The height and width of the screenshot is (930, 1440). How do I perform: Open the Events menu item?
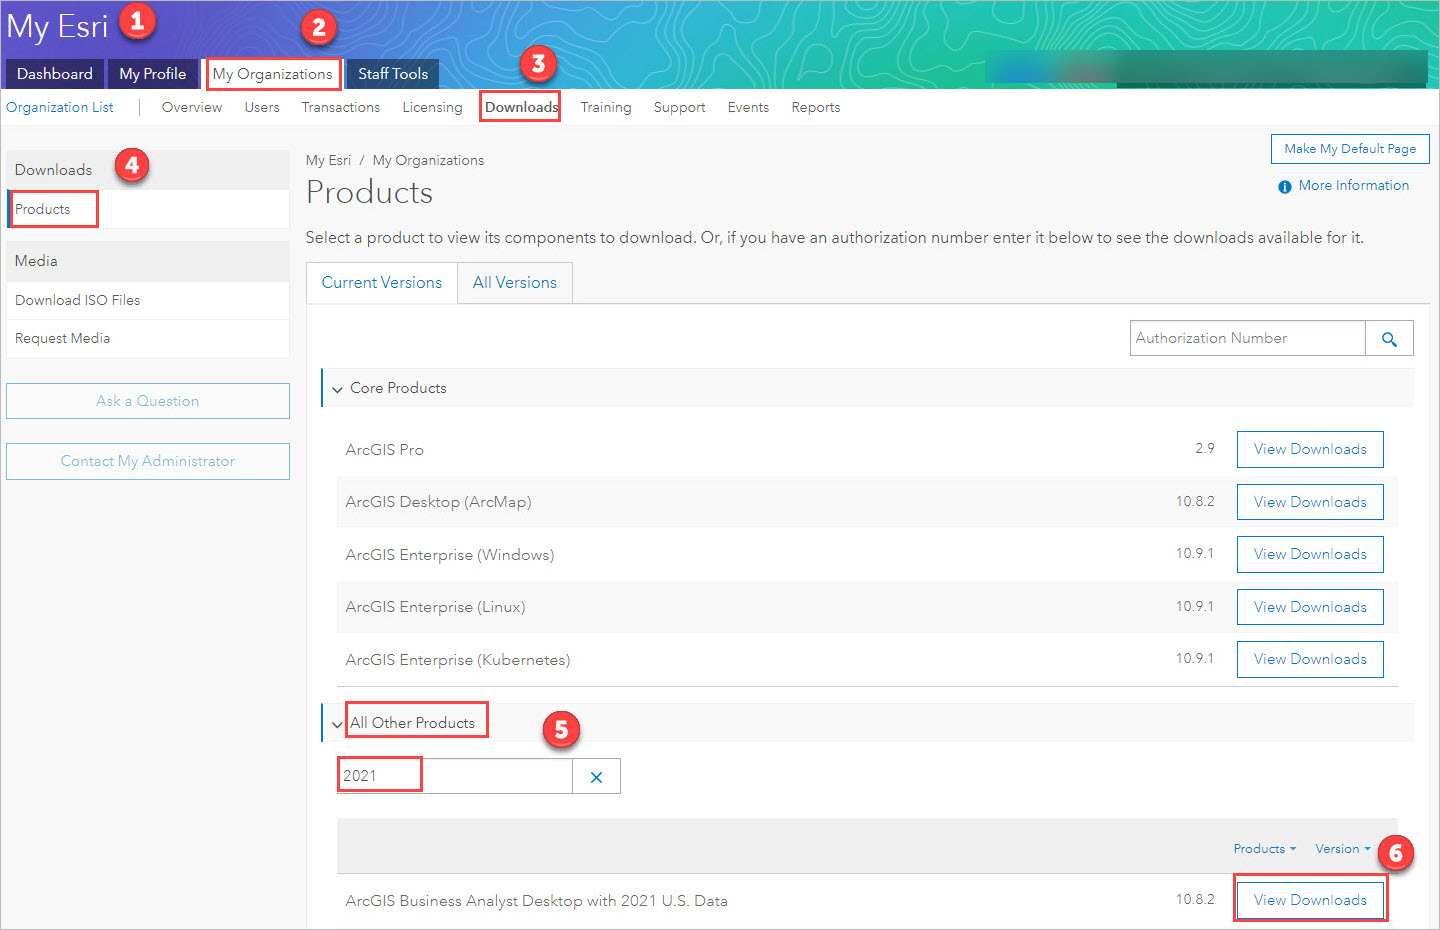pos(748,107)
